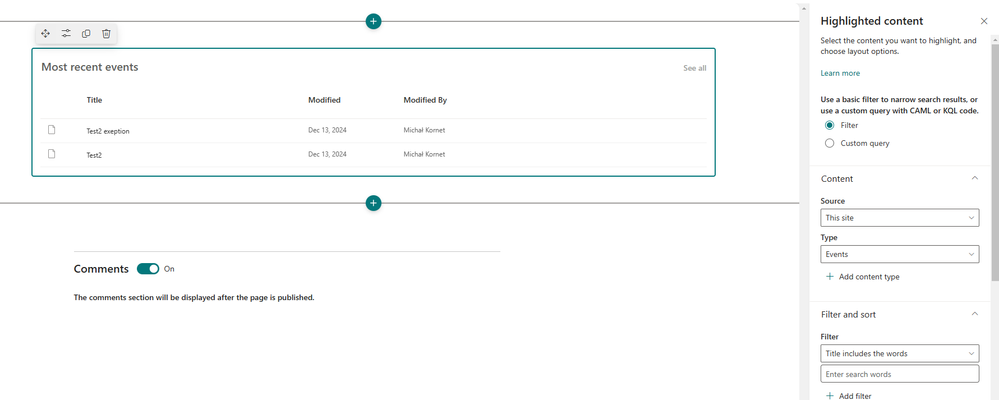Click the Modified By column header
This screenshot has height=400, width=999.
coord(425,100)
